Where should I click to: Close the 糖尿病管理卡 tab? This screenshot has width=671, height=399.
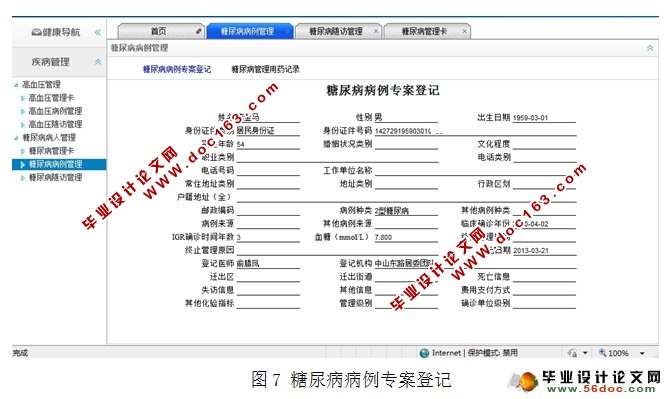tap(464, 31)
